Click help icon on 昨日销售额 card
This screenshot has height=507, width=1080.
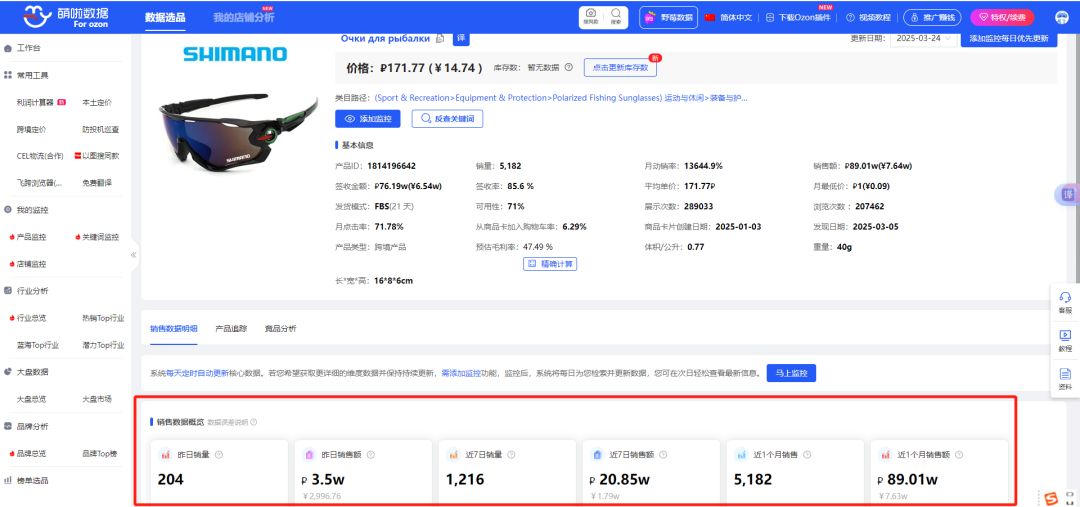[371, 455]
